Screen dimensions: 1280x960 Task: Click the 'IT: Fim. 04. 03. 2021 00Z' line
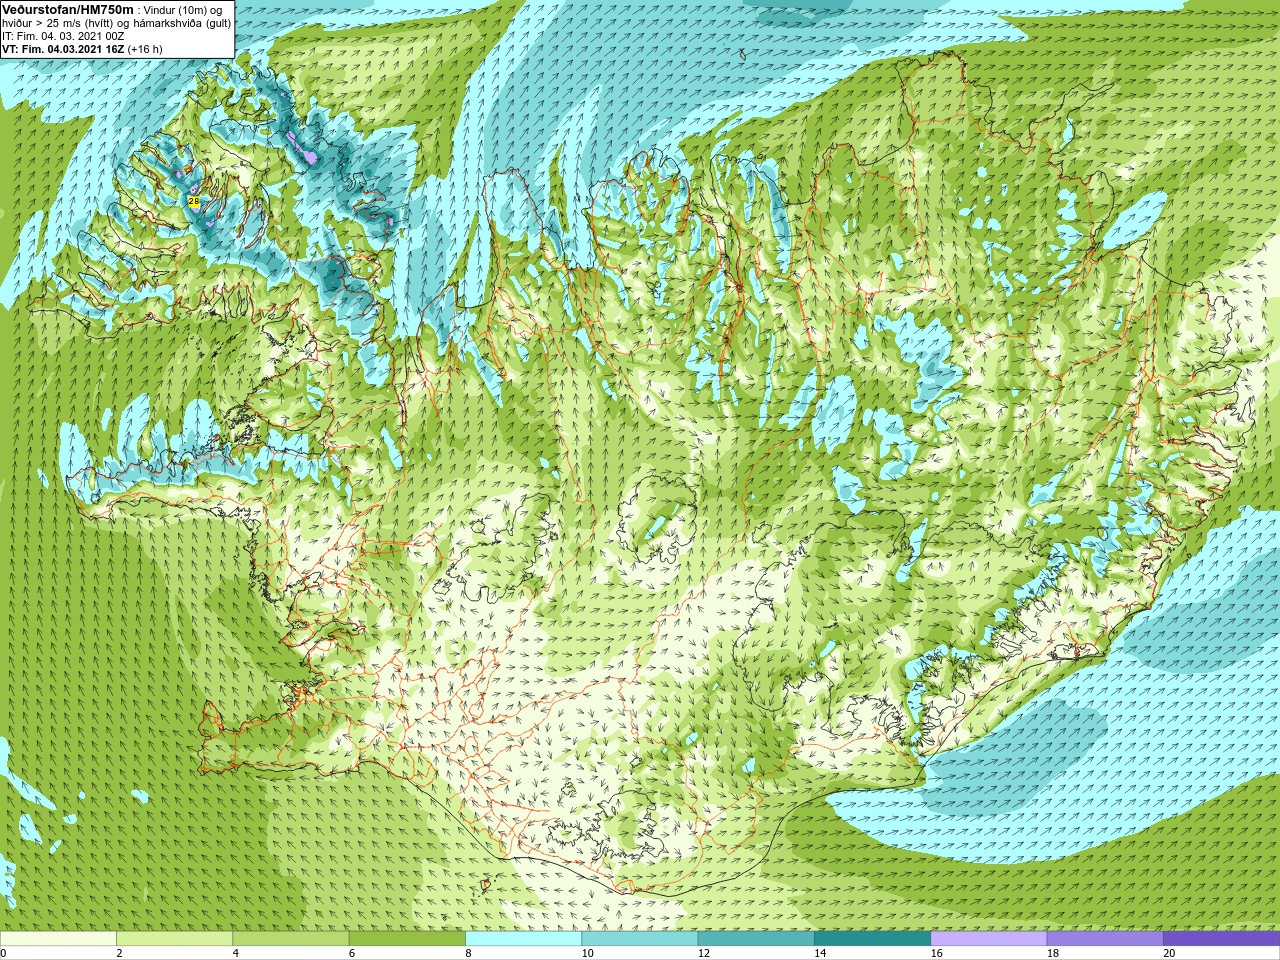click(63, 36)
